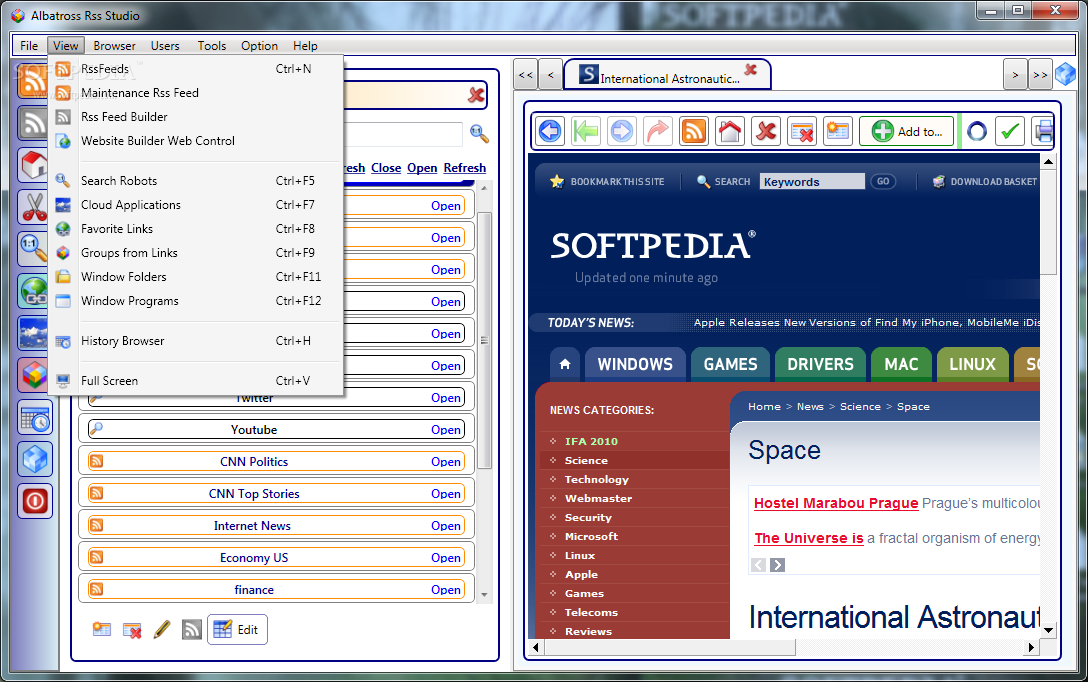Click the Refresh link in feeds panel
Image resolution: width=1088 pixels, height=682 pixels.
[x=465, y=168]
